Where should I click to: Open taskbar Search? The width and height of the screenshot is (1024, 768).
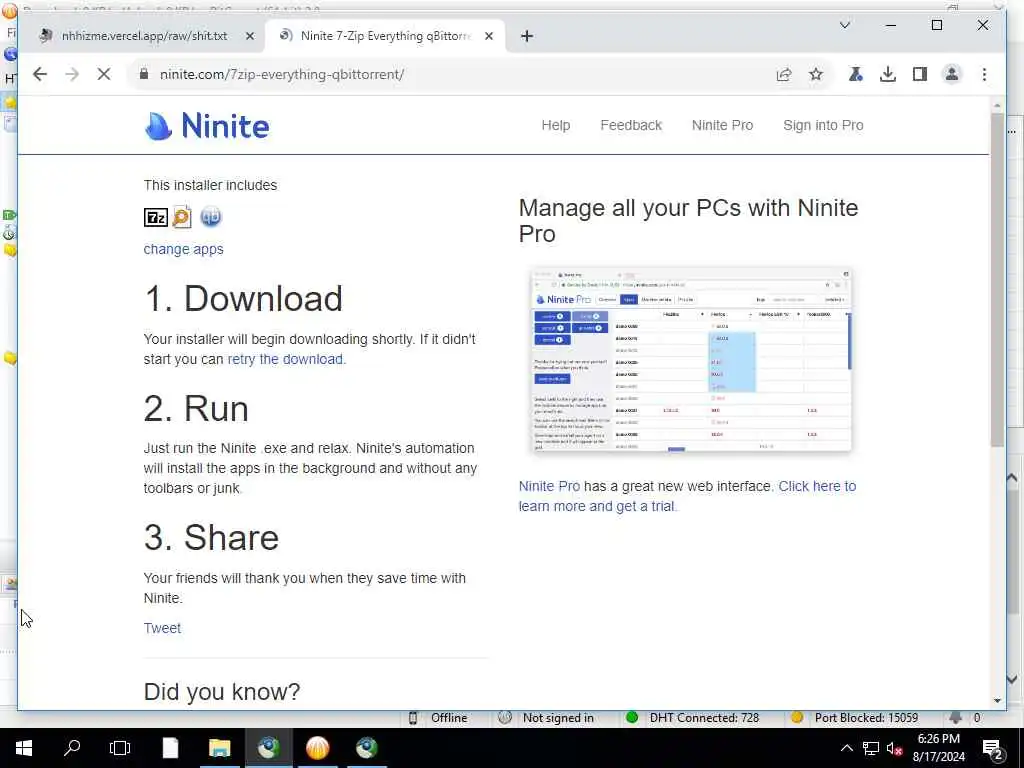(72, 748)
